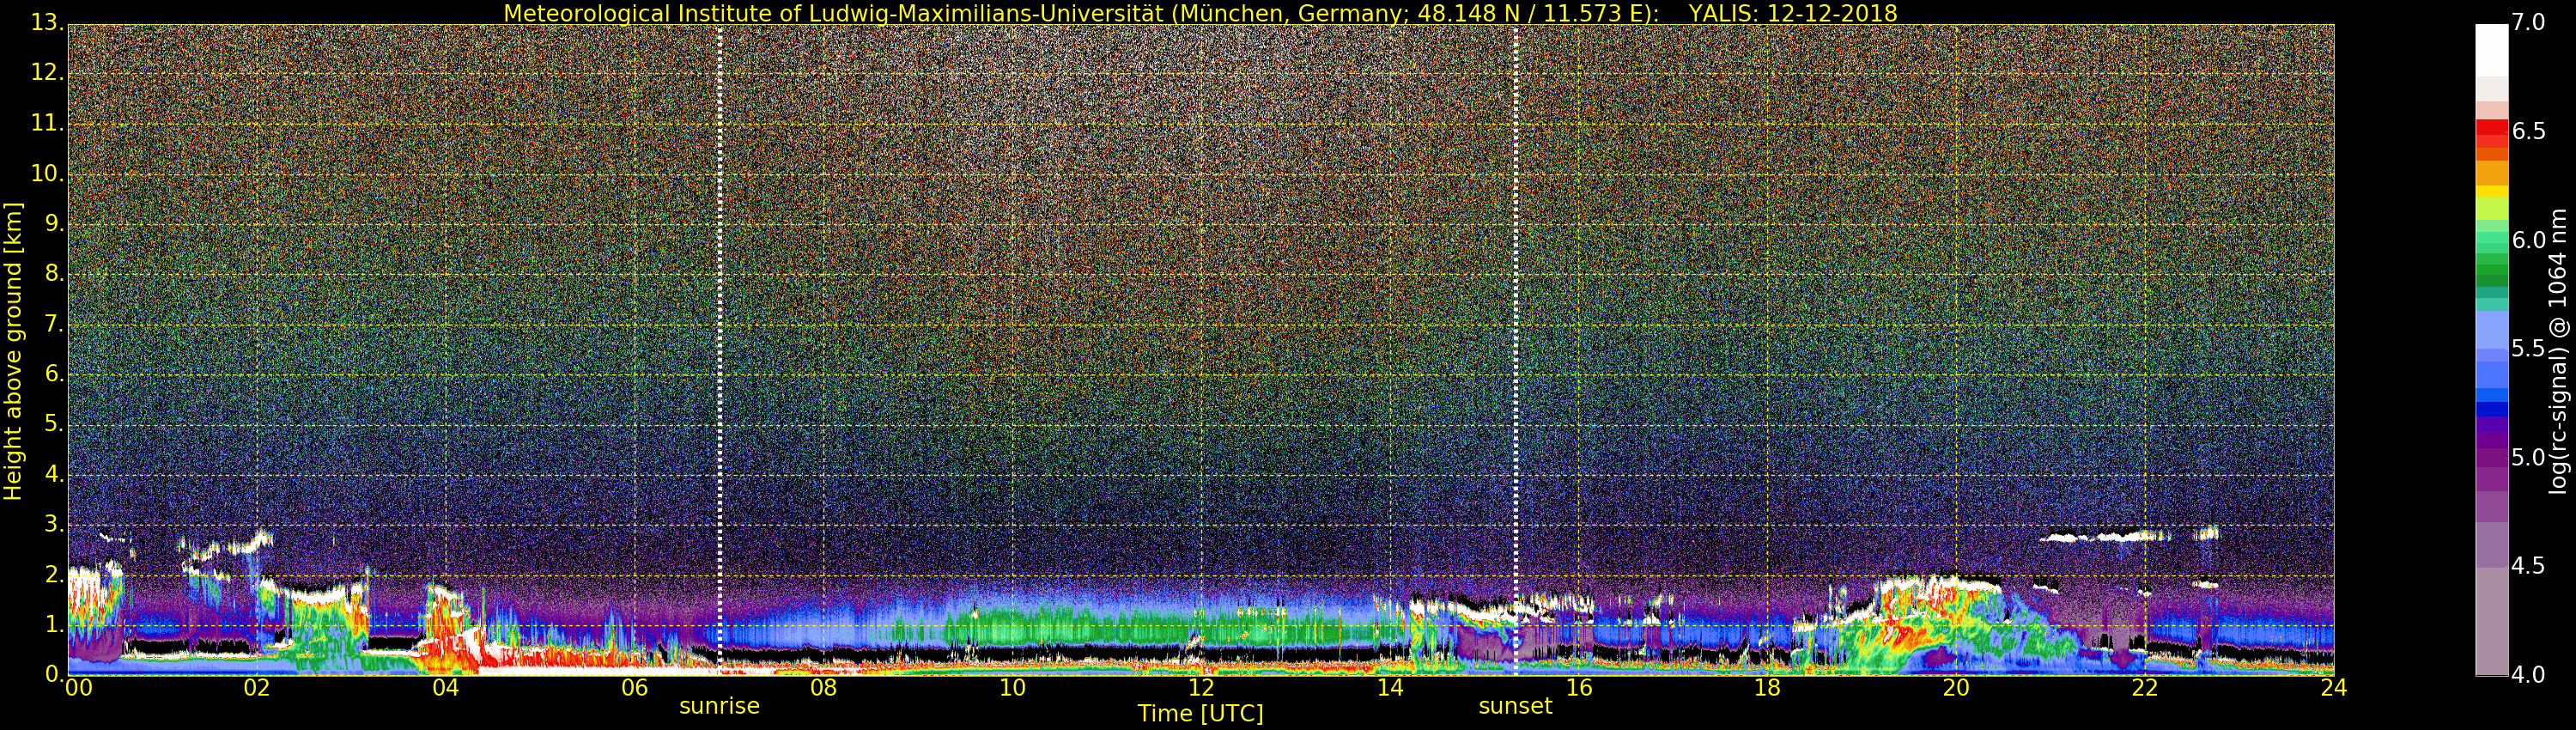Click the time axis tick '02'
The width and height of the screenshot is (2576, 730).
(x=257, y=688)
